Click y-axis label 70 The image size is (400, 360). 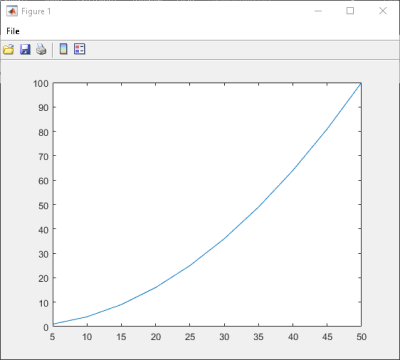pos(43,156)
